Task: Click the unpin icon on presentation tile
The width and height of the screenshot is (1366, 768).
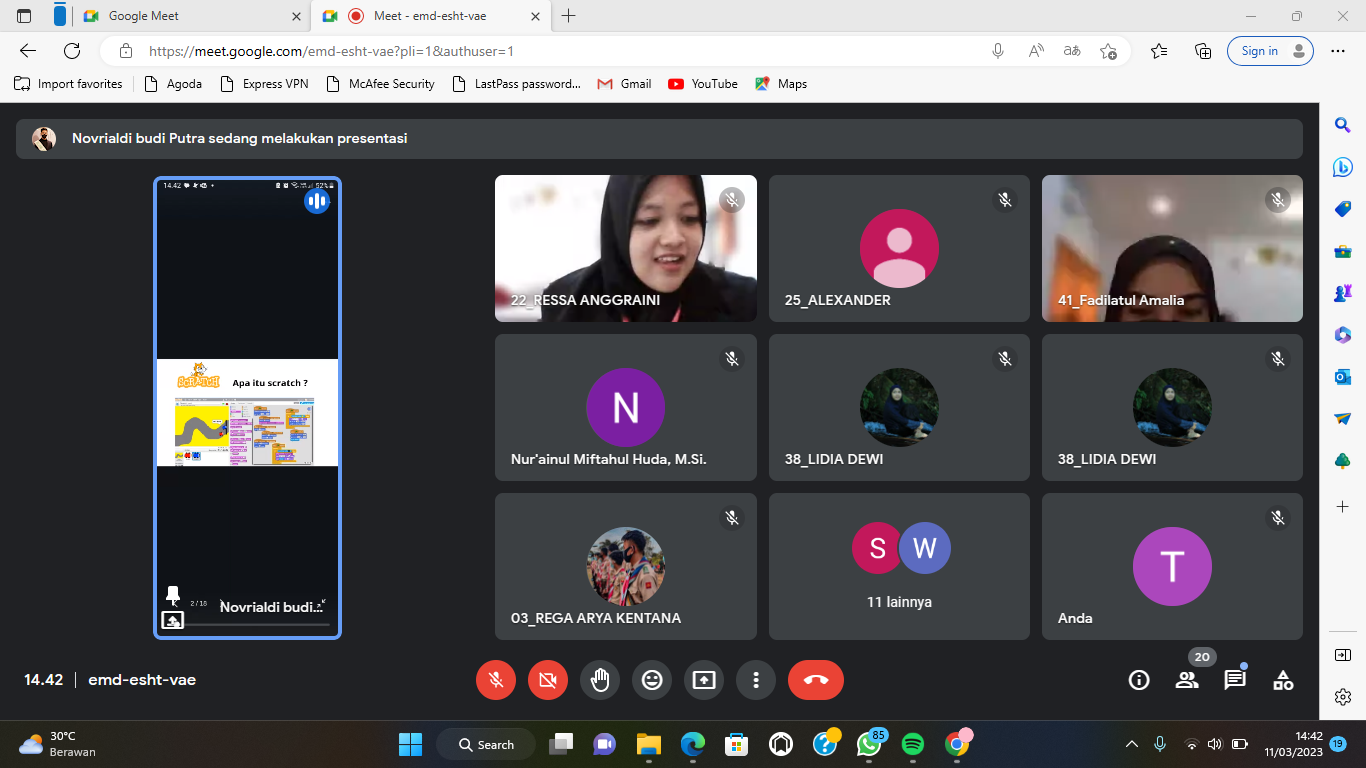Action: pyautogui.click(x=173, y=596)
